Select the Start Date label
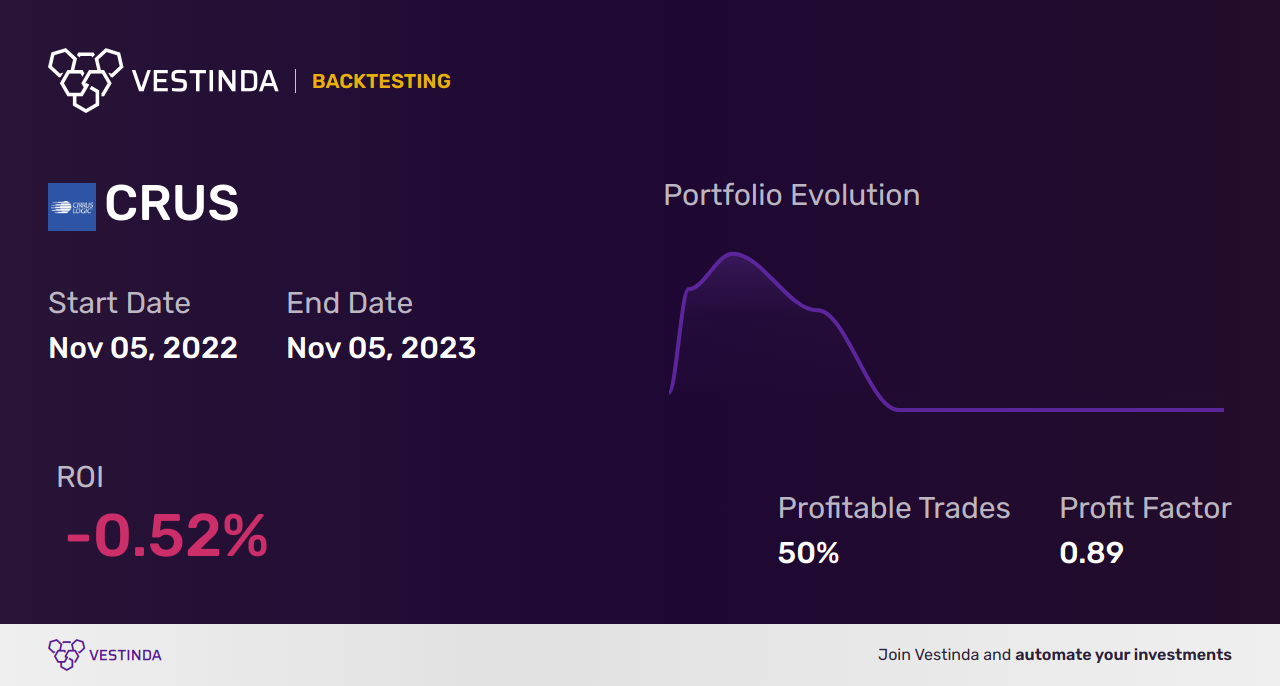This screenshot has width=1280, height=686. tap(119, 303)
